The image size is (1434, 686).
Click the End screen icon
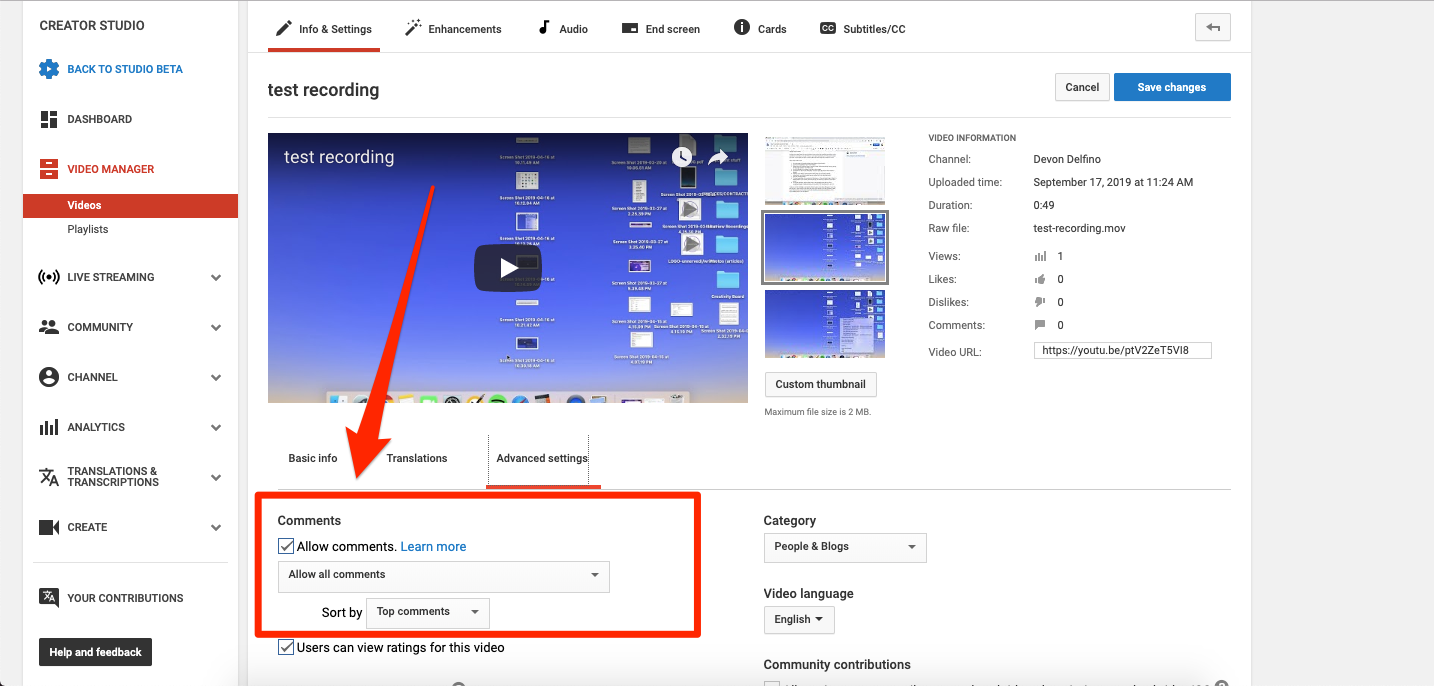[x=630, y=28]
